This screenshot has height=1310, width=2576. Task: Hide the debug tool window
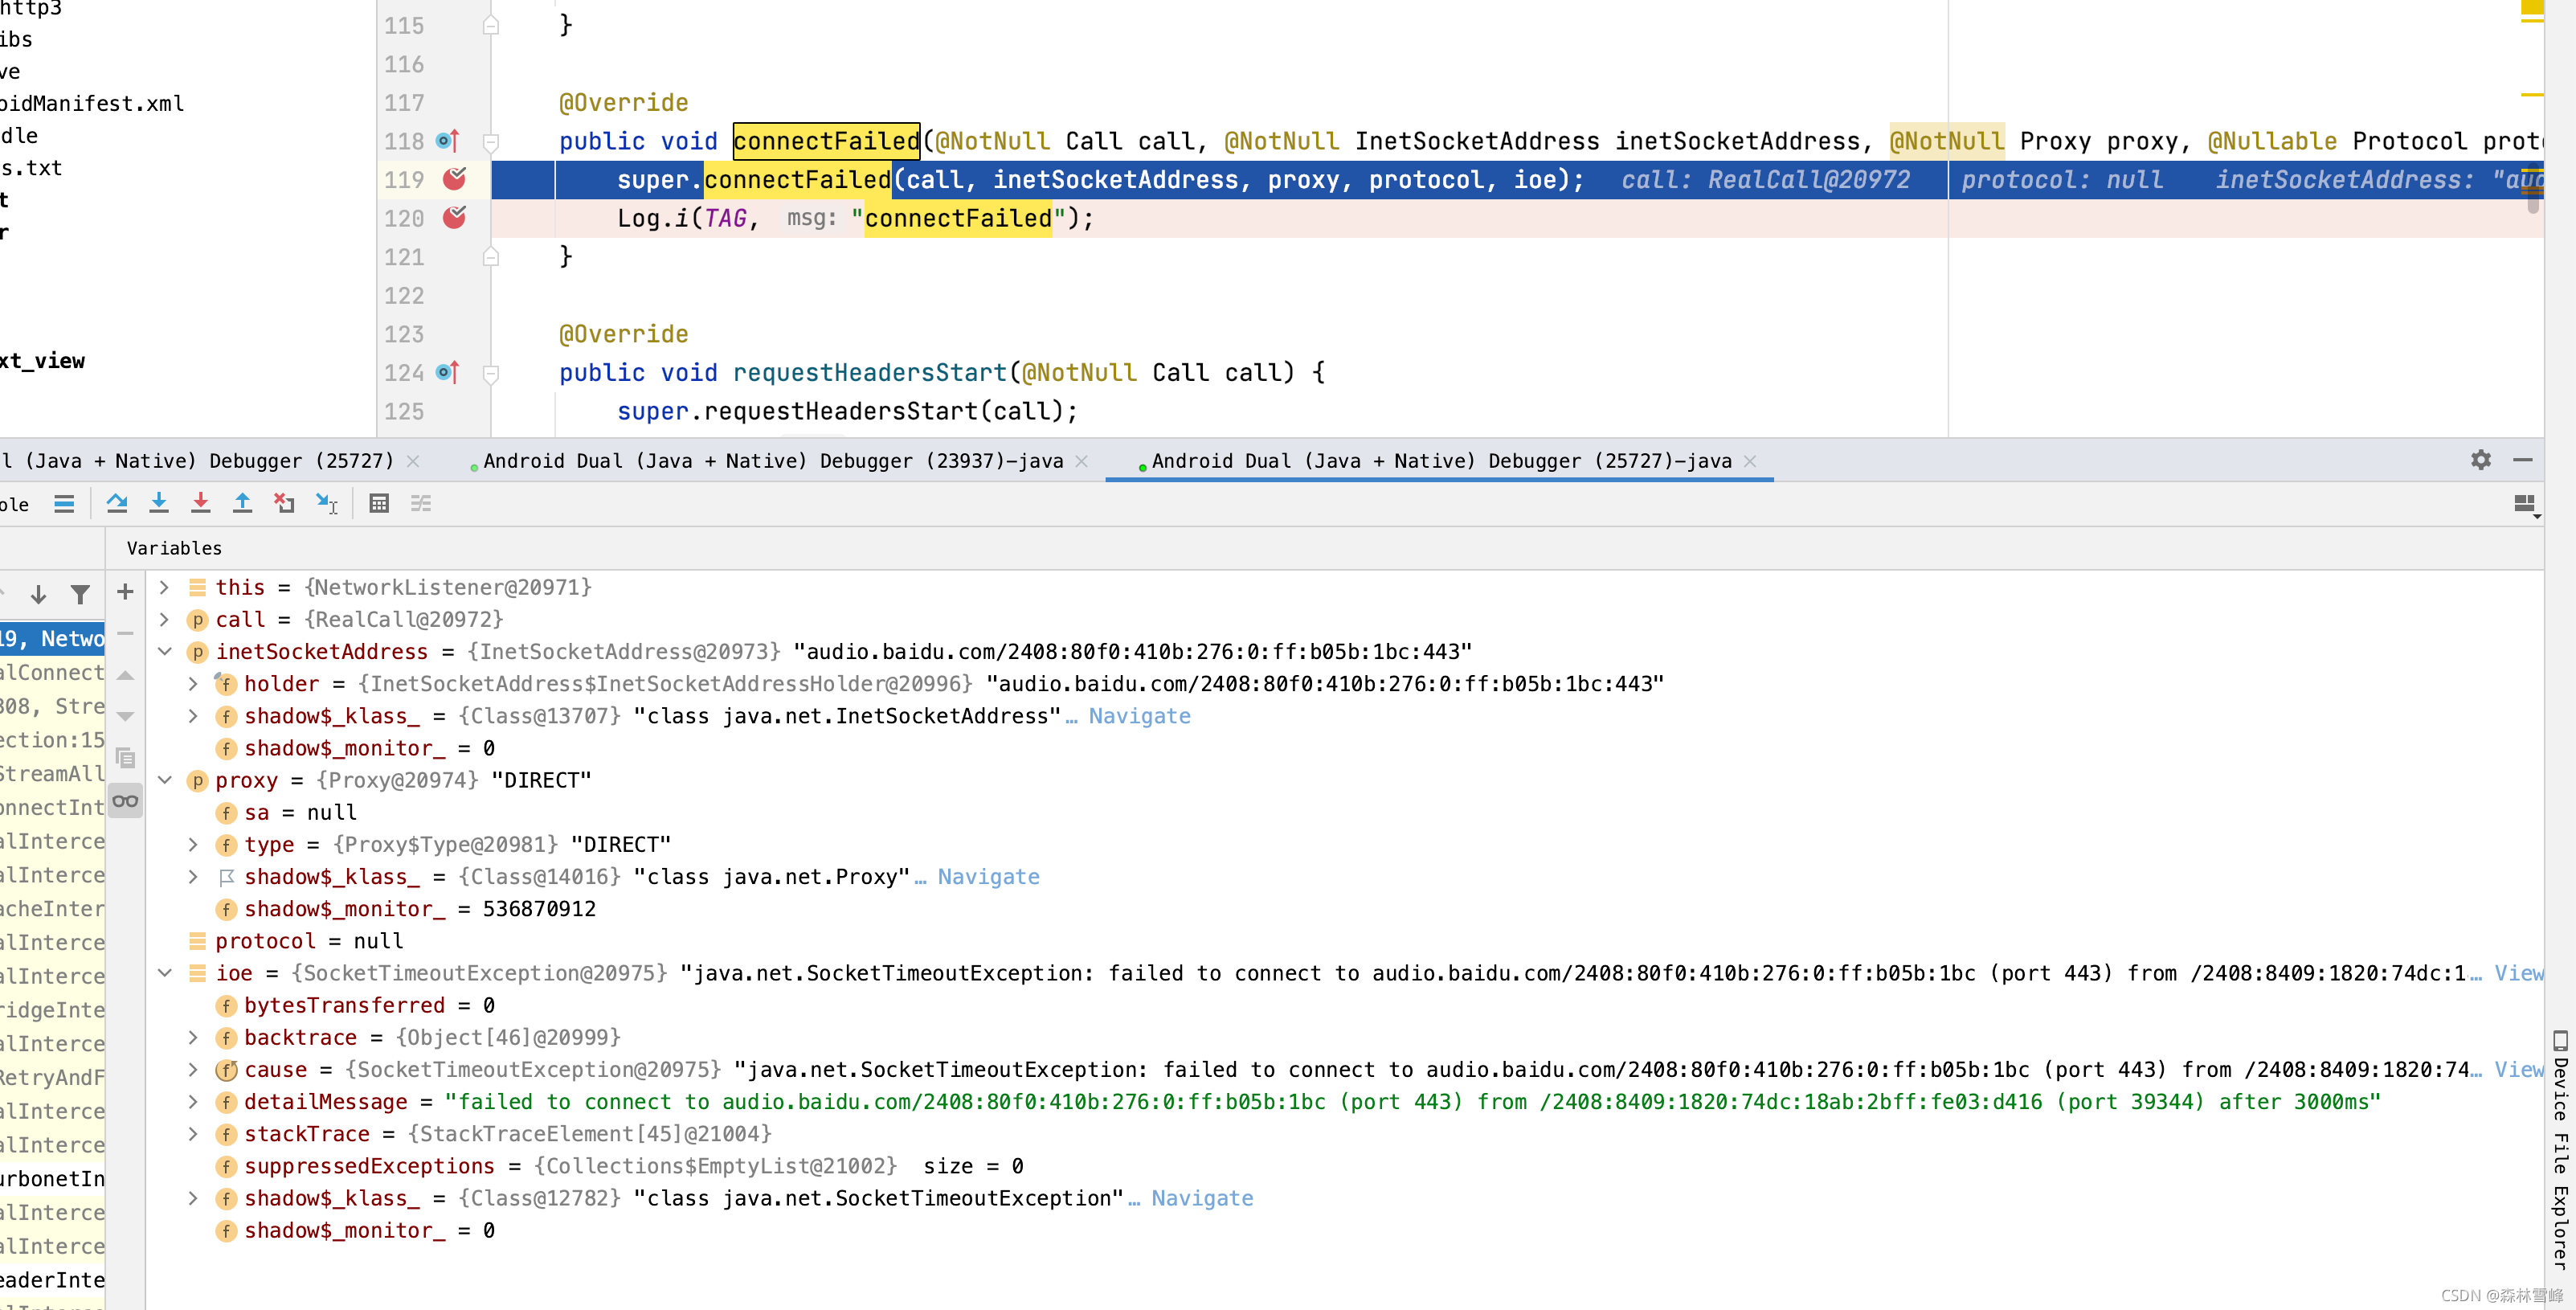2523,460
